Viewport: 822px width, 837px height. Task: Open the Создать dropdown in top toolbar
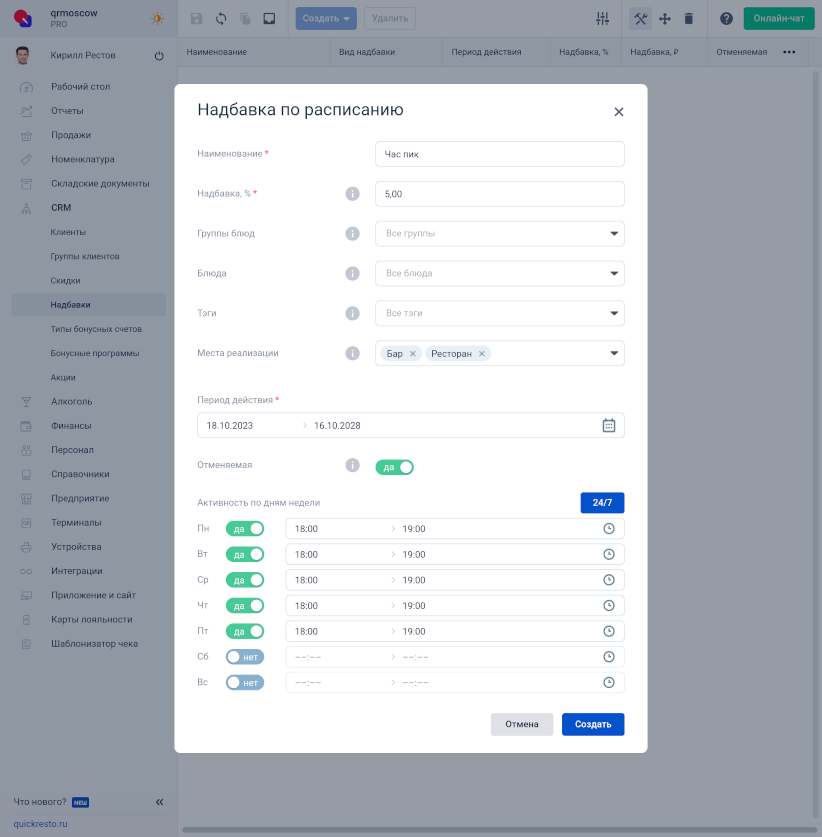click(x=326, y=19)
